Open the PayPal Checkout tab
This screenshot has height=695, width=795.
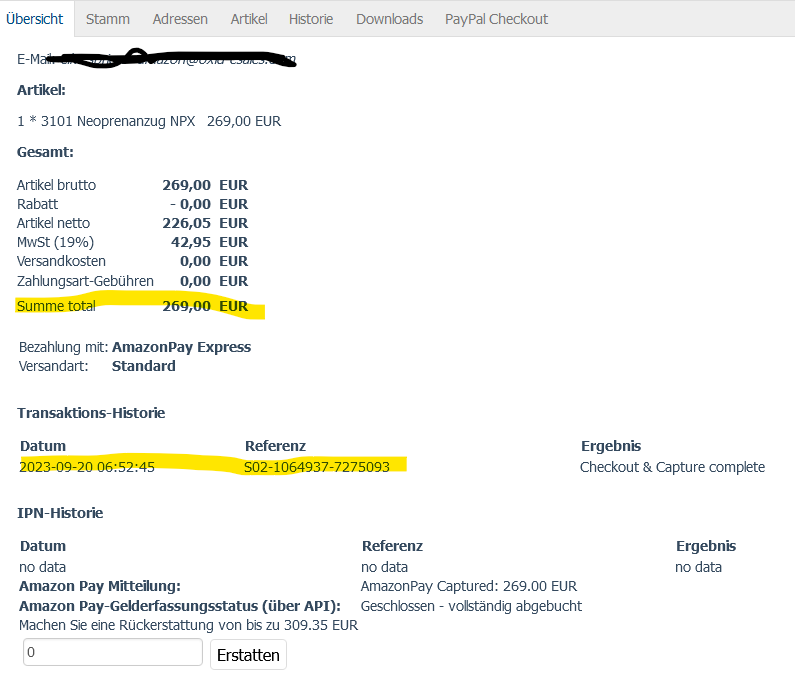tap(496, 19)
